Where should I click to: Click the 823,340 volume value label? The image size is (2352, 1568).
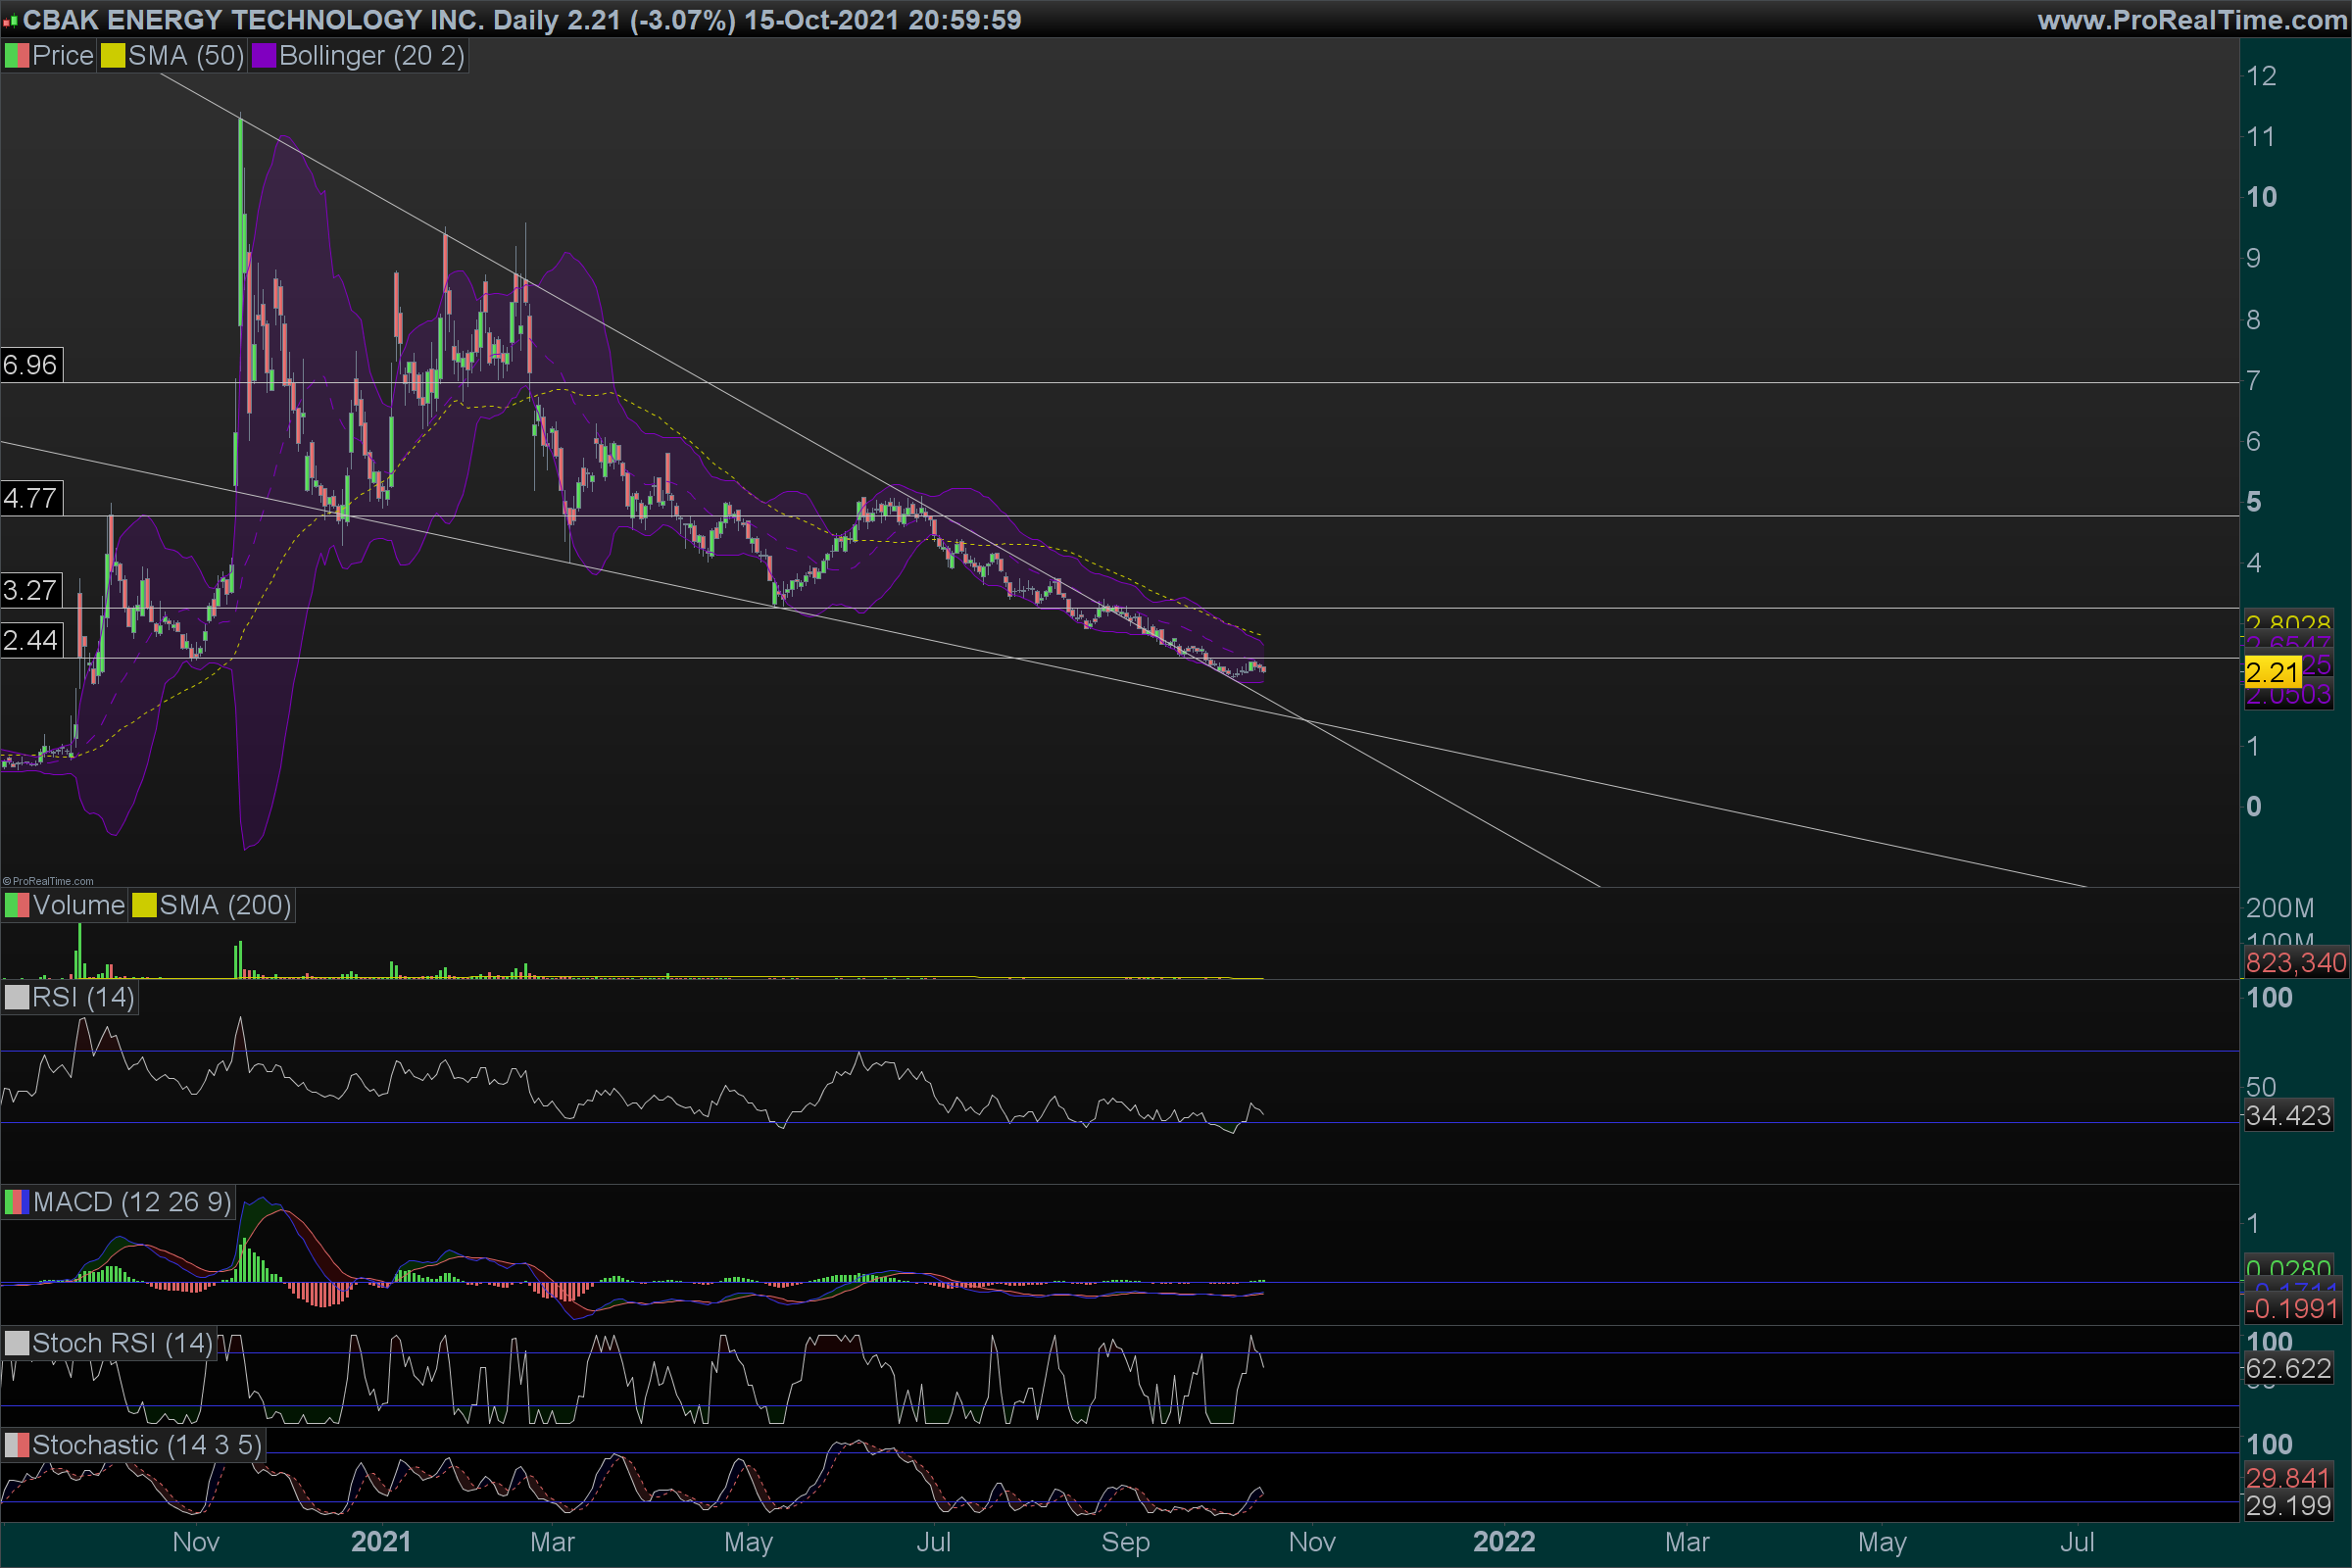[2295, 963]
